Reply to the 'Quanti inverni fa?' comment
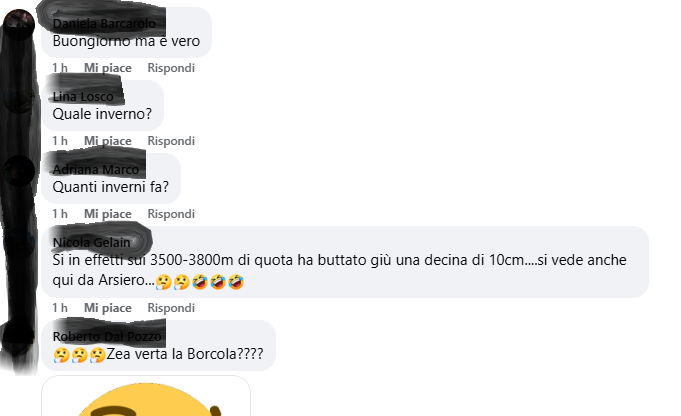The height and width of the screenshot is (416, 681). (x=171, y=214)
